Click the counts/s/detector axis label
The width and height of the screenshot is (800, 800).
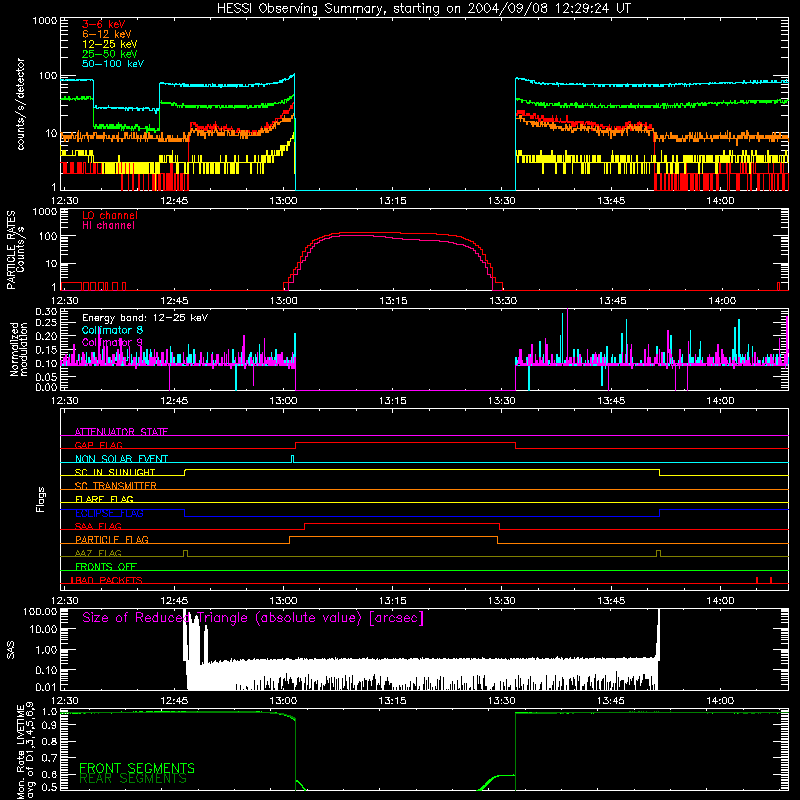coord(20,104)
